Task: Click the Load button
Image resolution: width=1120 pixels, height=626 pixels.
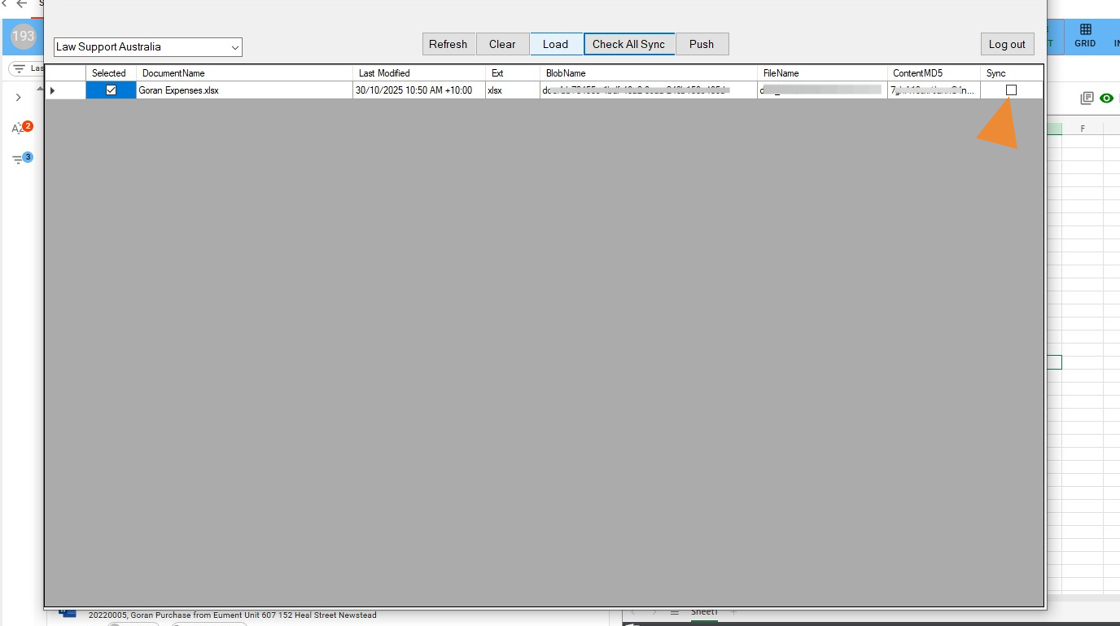Action: pos(555,44)
